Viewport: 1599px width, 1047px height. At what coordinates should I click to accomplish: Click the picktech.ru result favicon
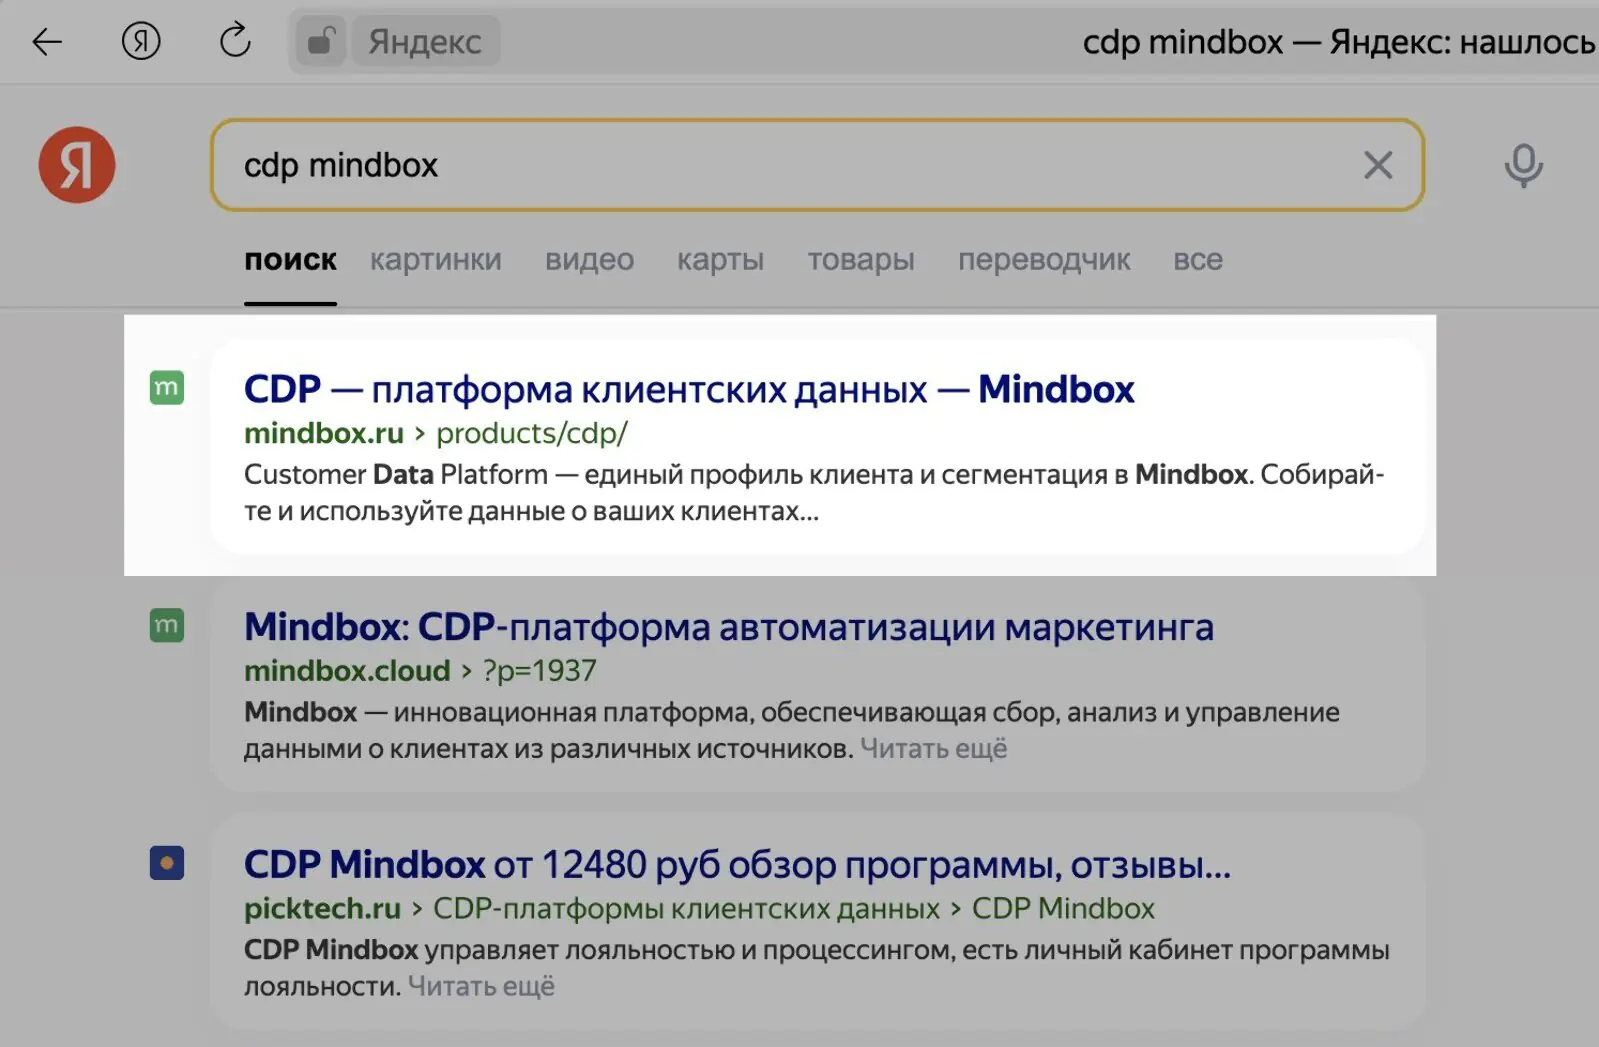coord(167,863)
